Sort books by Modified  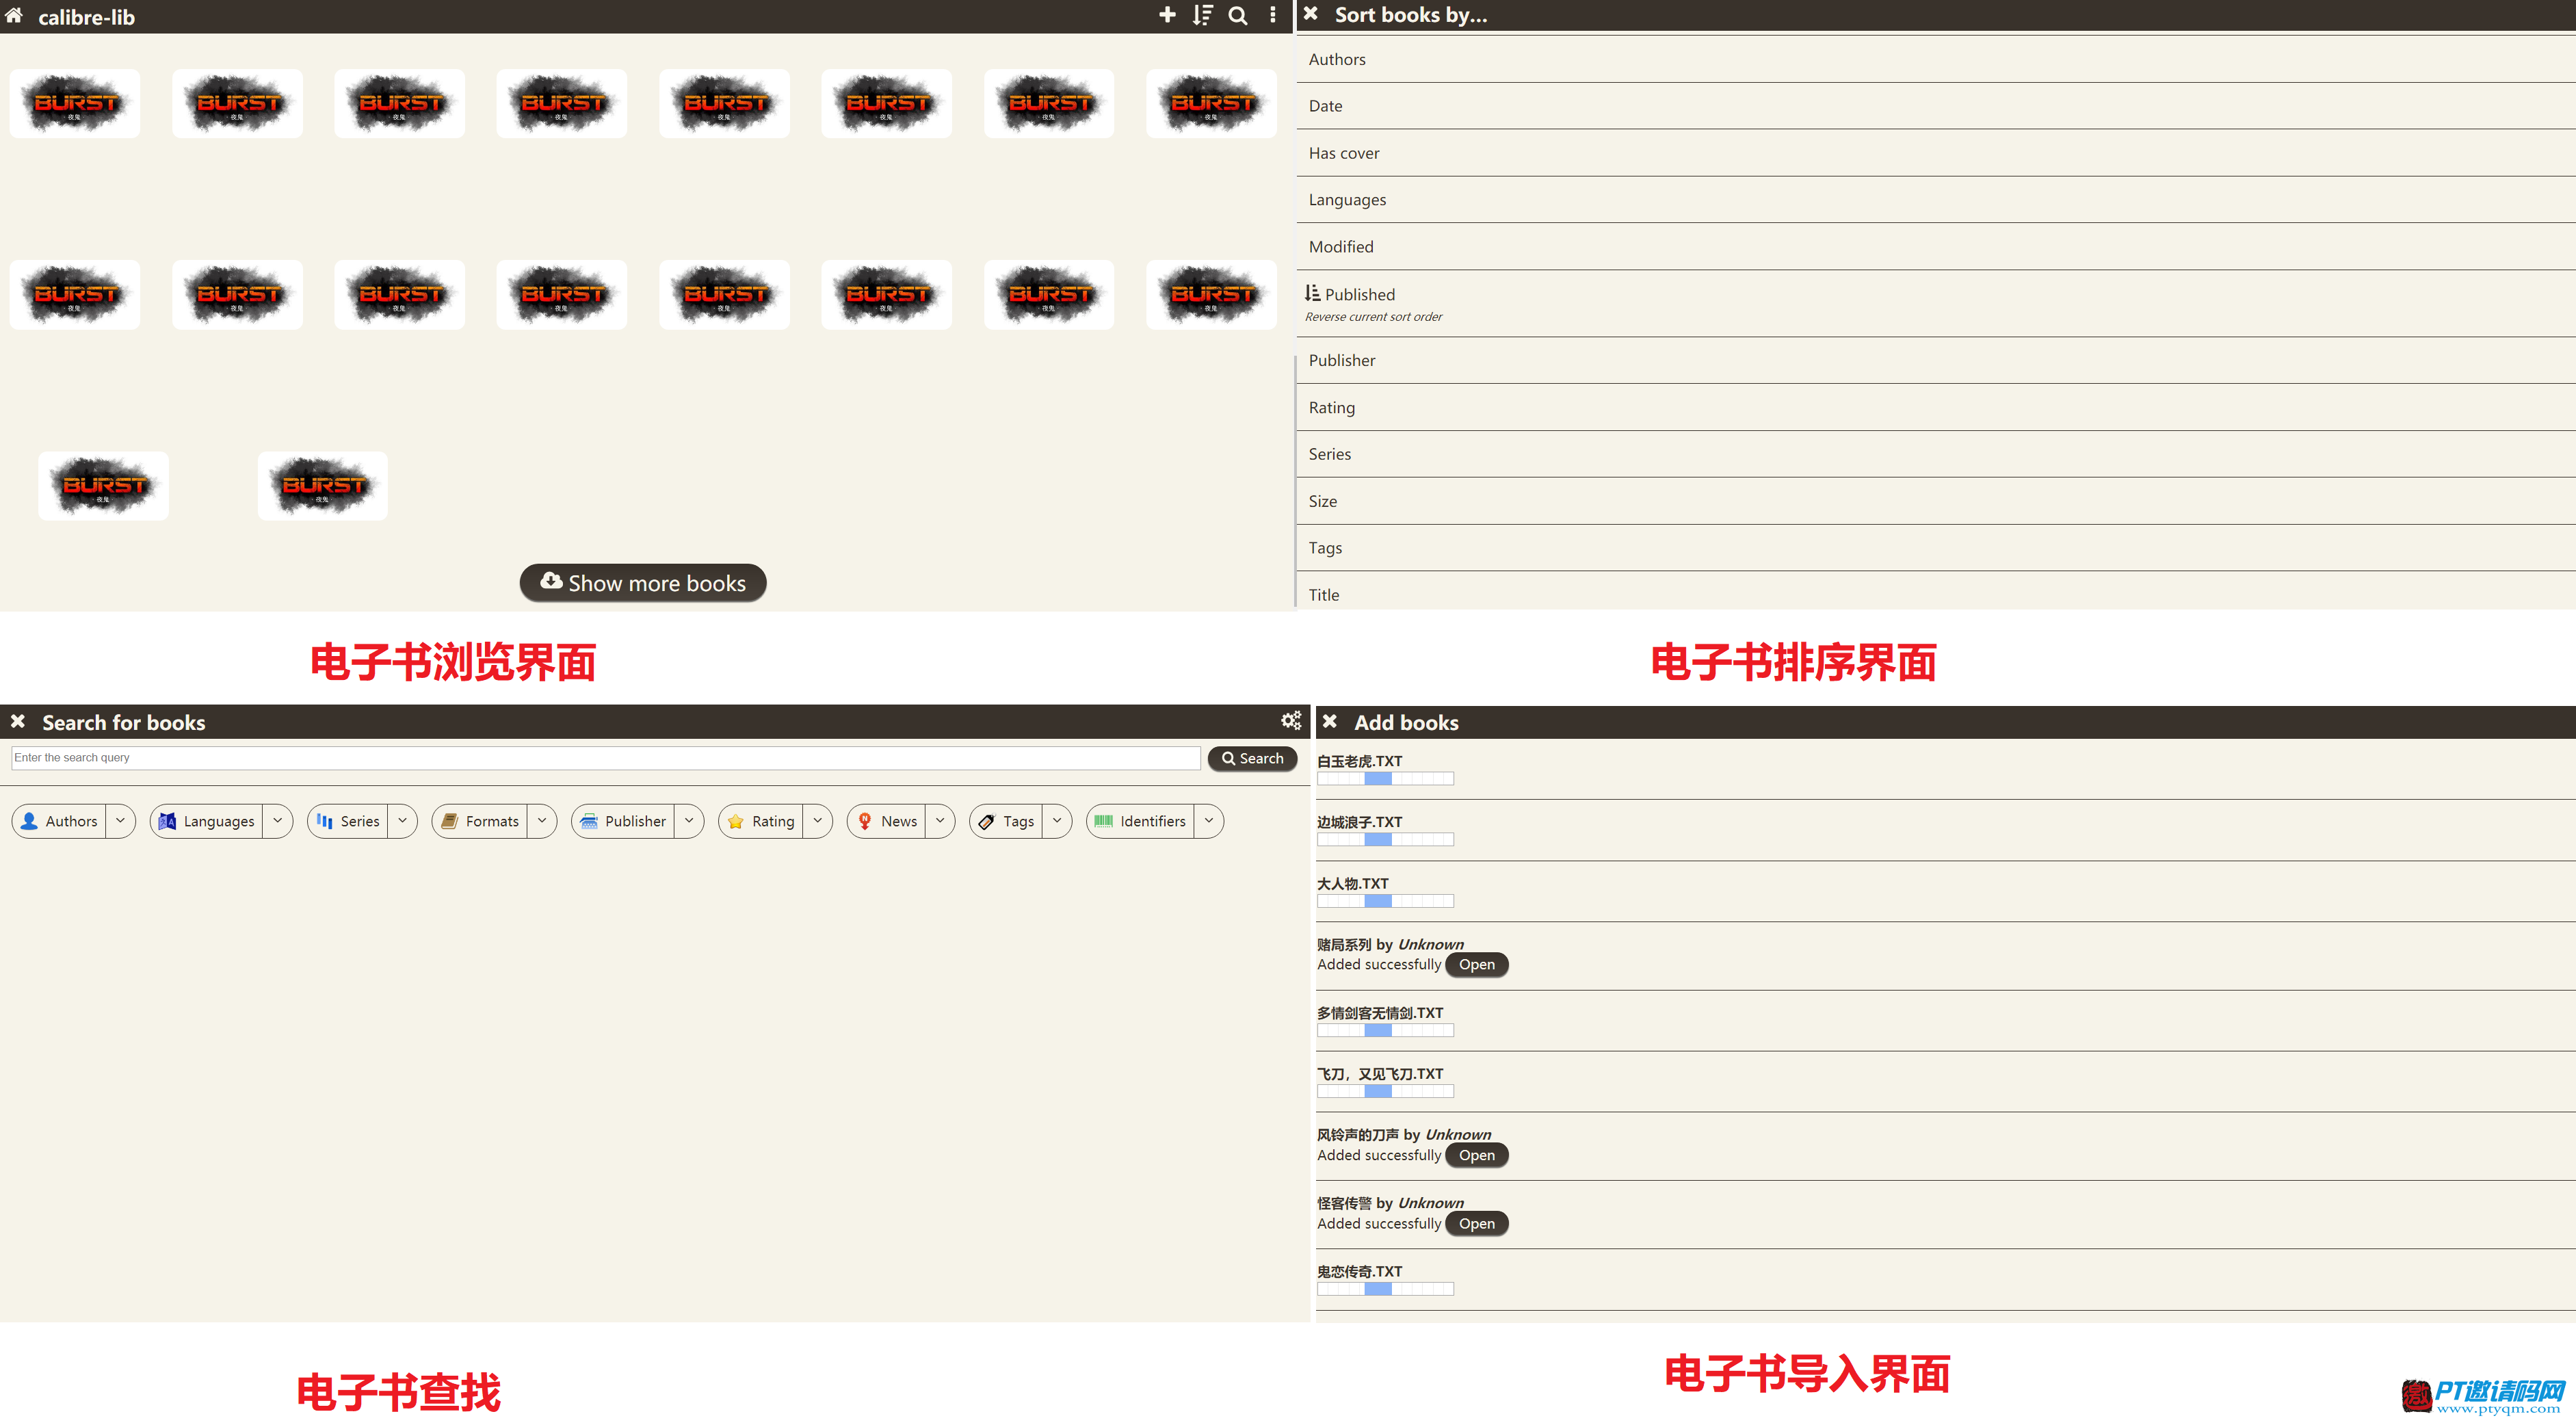point(1935,247)
